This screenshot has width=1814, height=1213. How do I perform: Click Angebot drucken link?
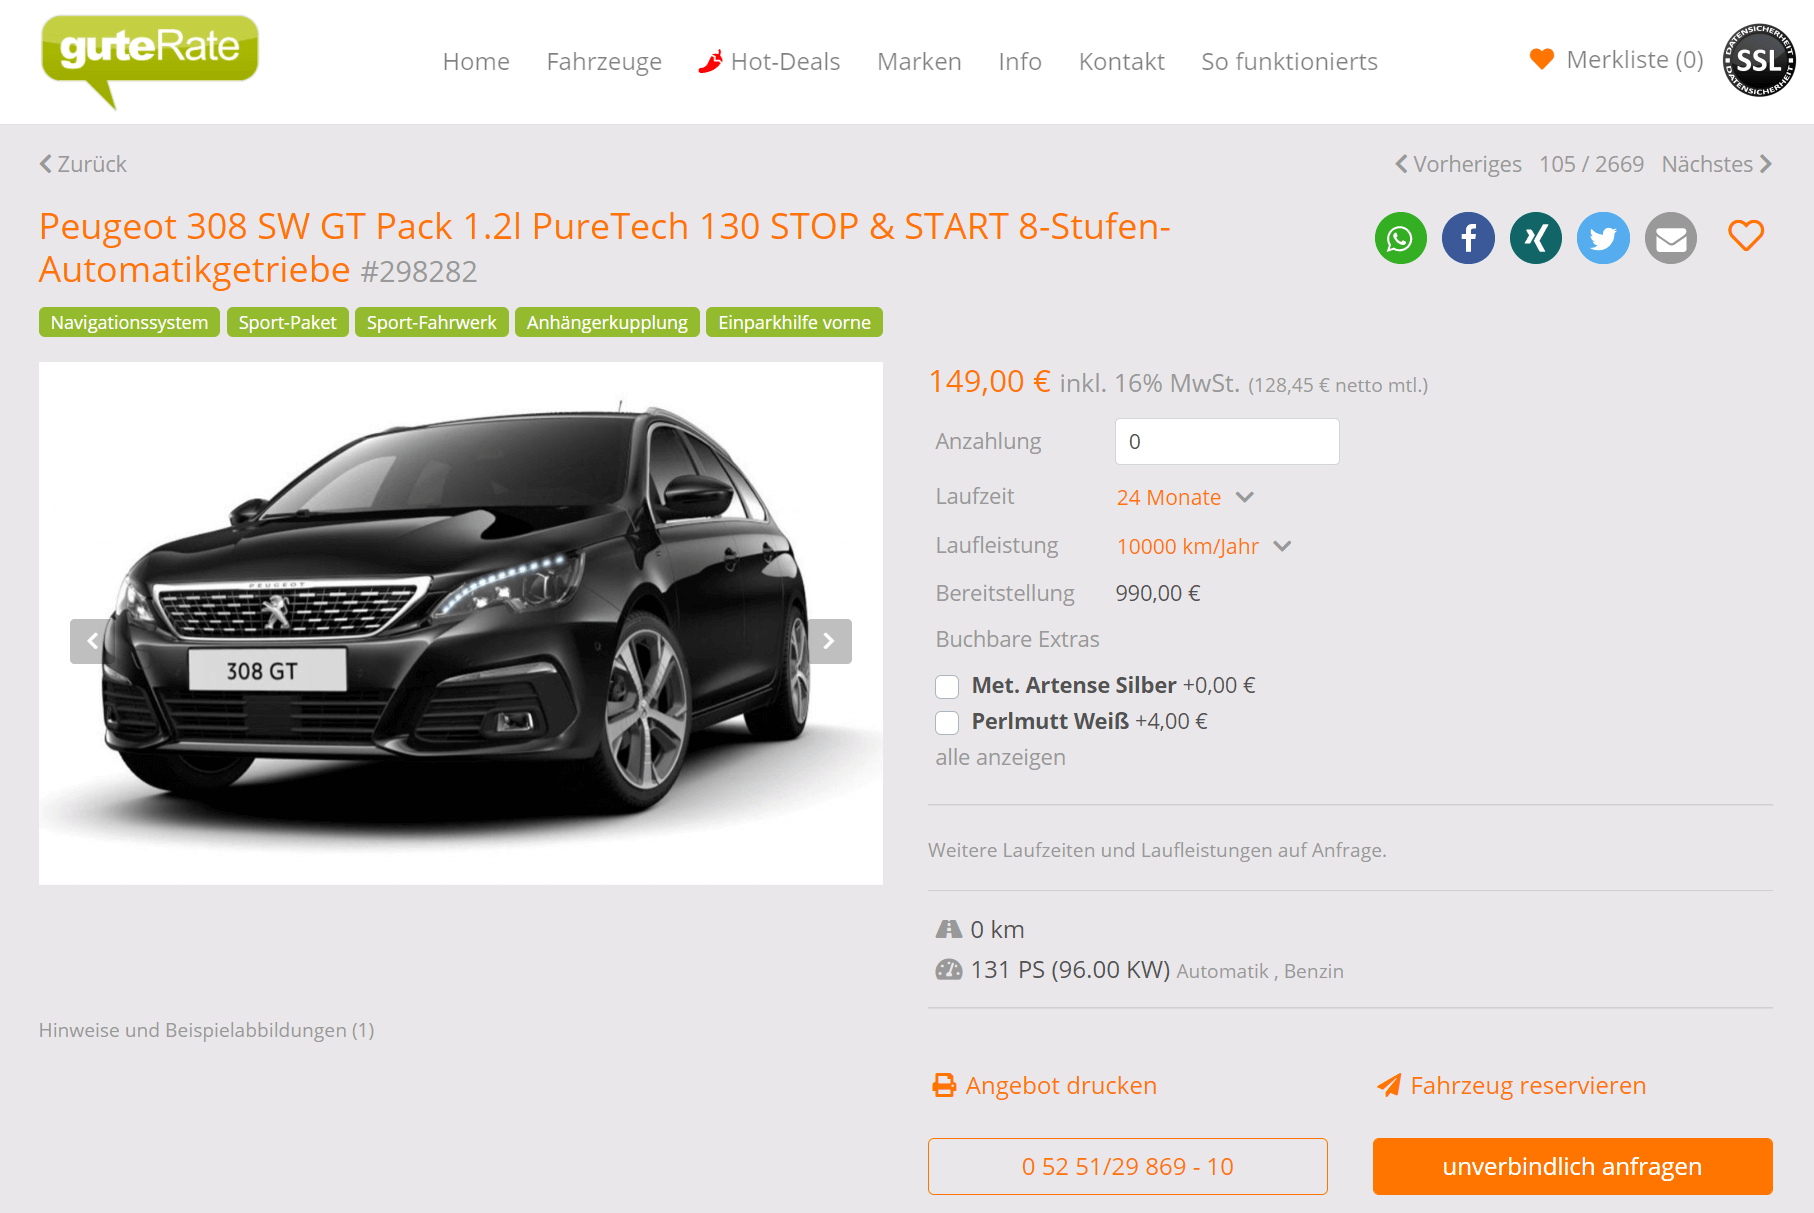[x=1061, y=1085]
